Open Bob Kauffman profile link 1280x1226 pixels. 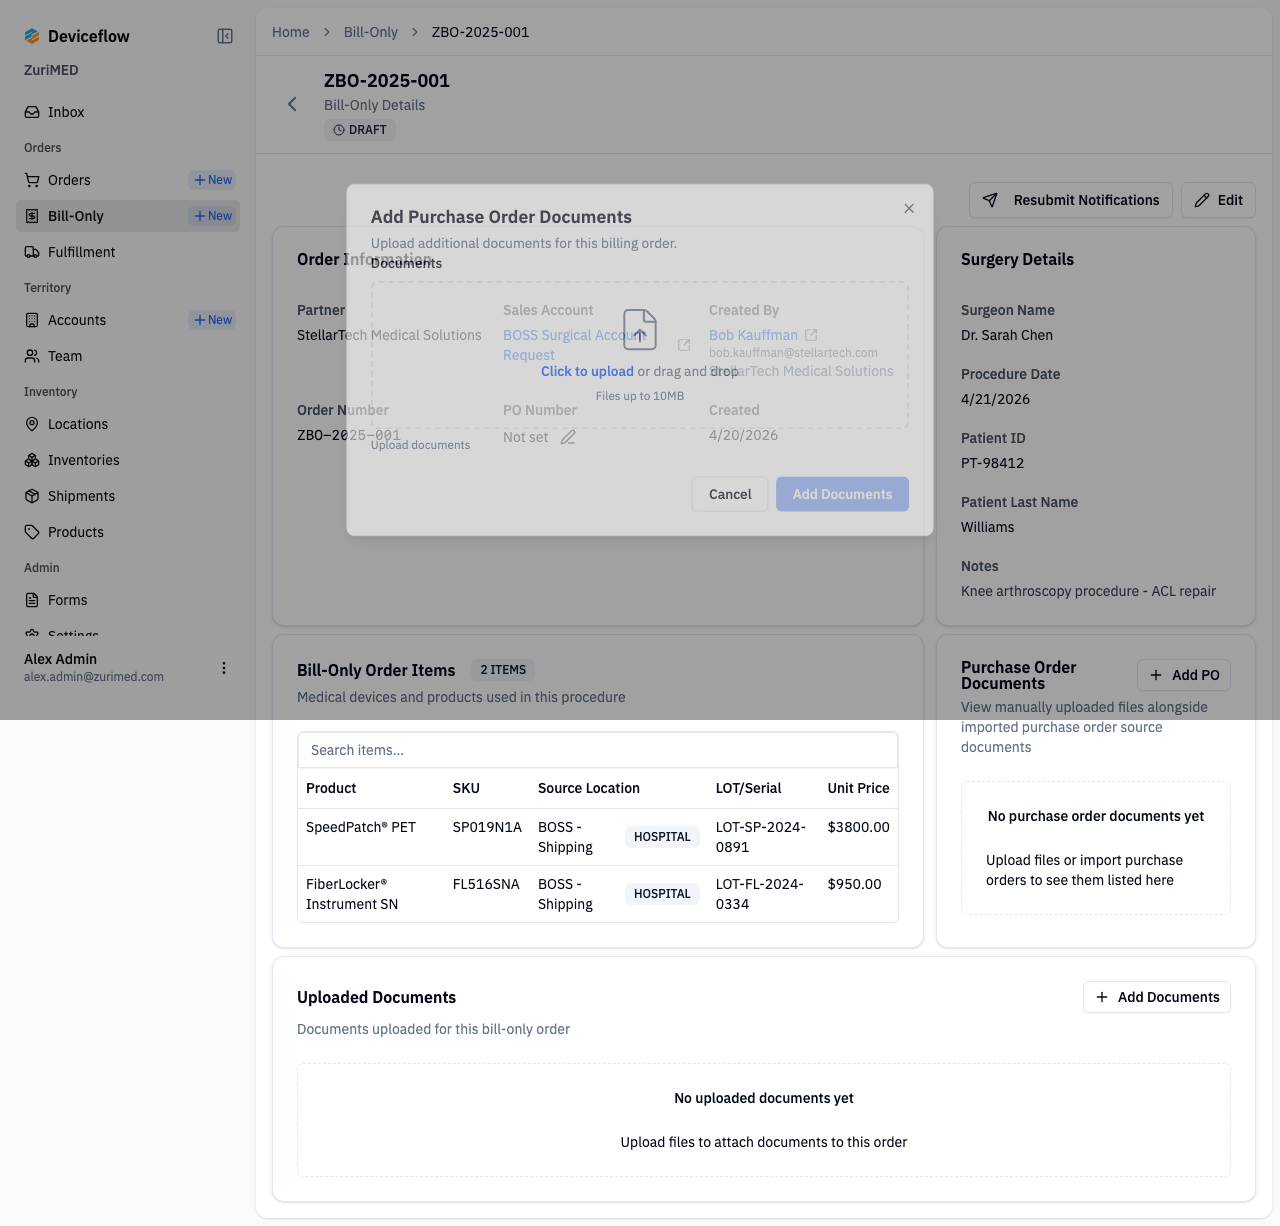click(753, 335)
